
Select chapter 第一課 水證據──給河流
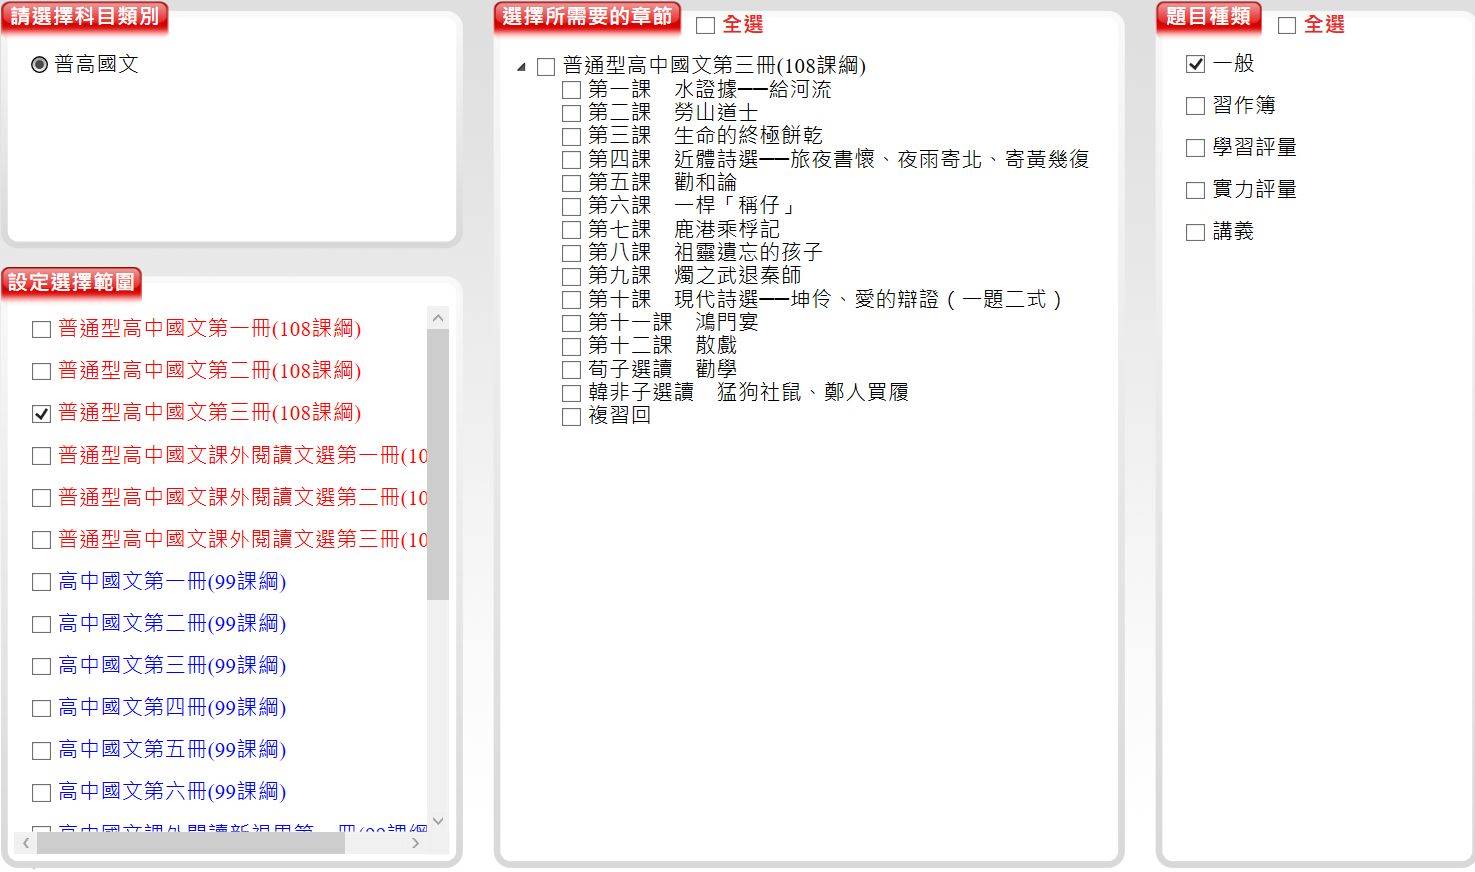point(571,90)
